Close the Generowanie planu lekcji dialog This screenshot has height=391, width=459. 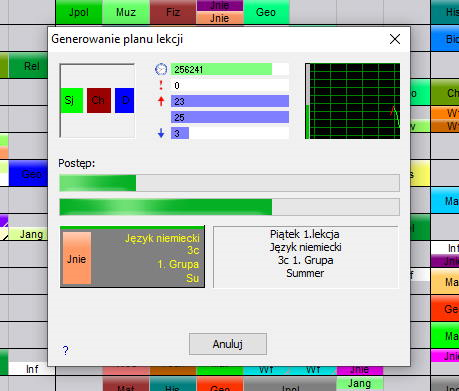tap(395, 39)
